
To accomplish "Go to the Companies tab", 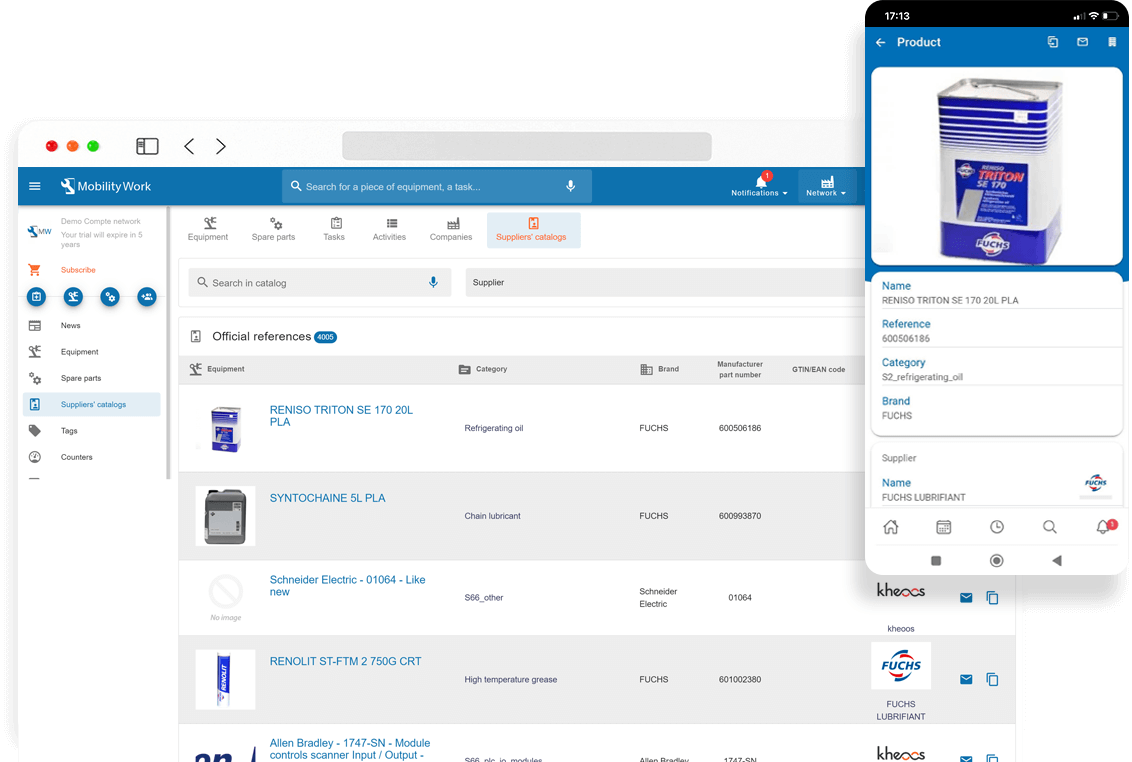I will [x=451, y=230].
